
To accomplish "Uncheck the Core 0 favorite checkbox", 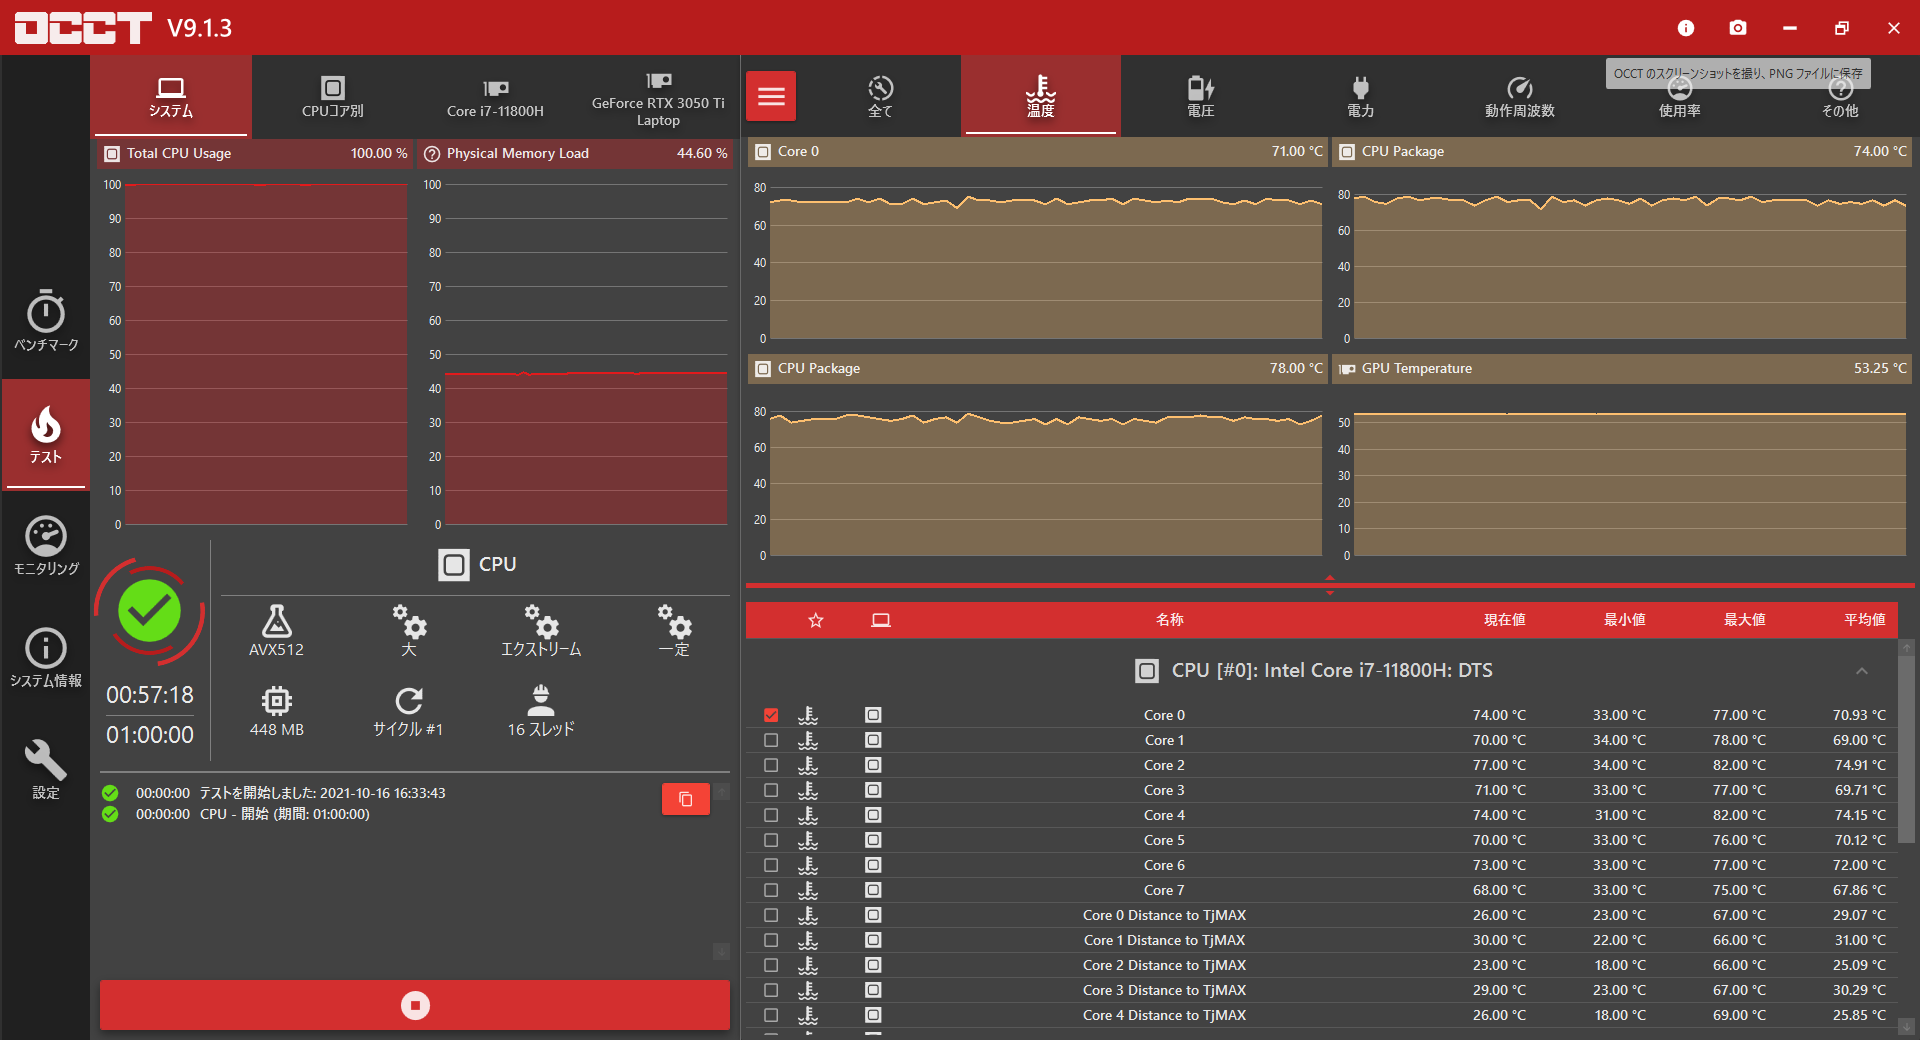I will (771, 715).
